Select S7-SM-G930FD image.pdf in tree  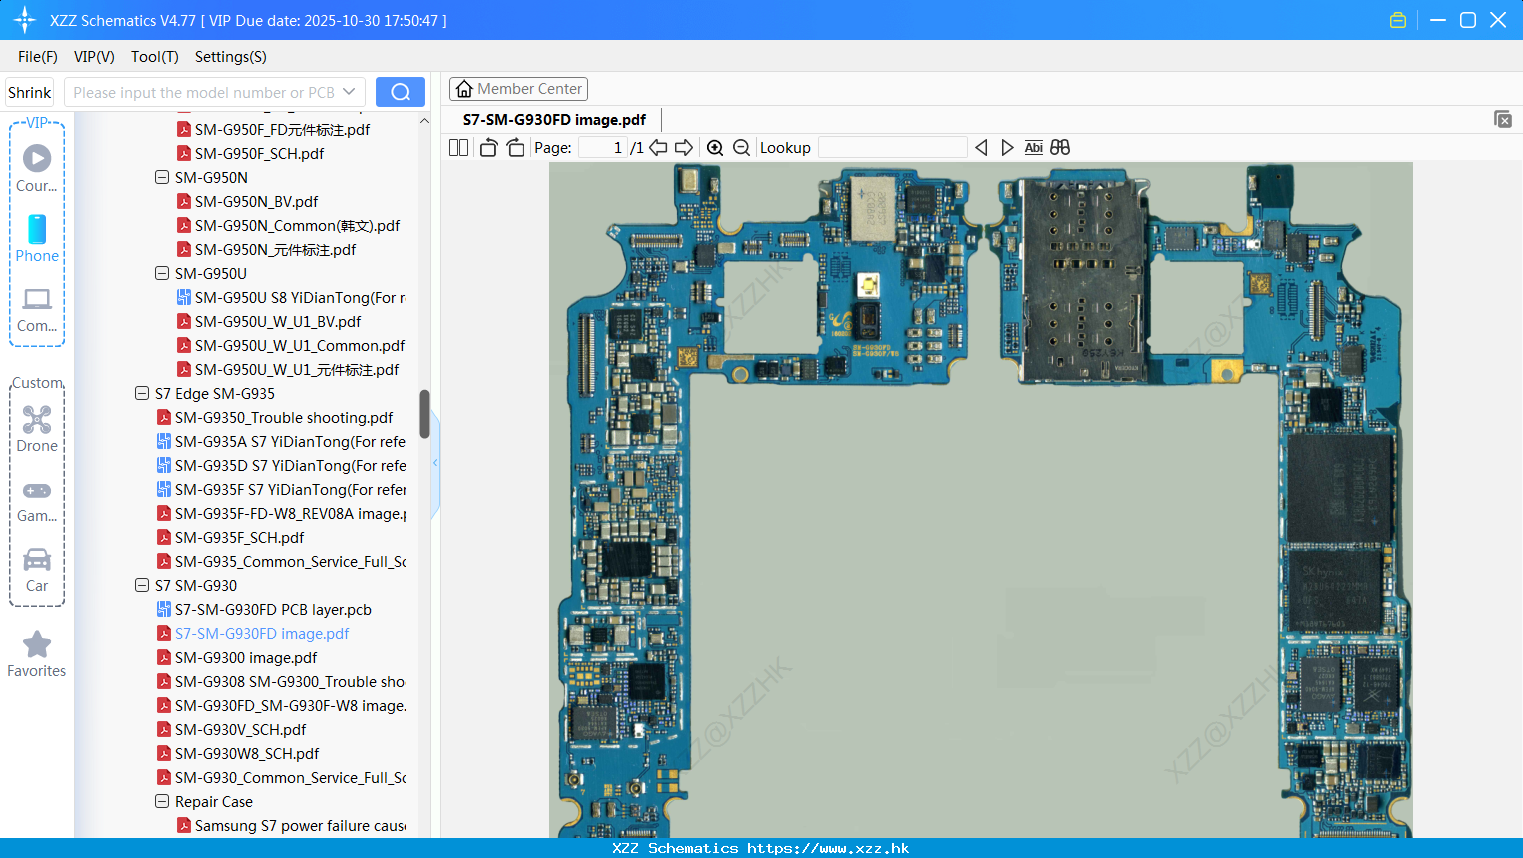pos(262,633)
